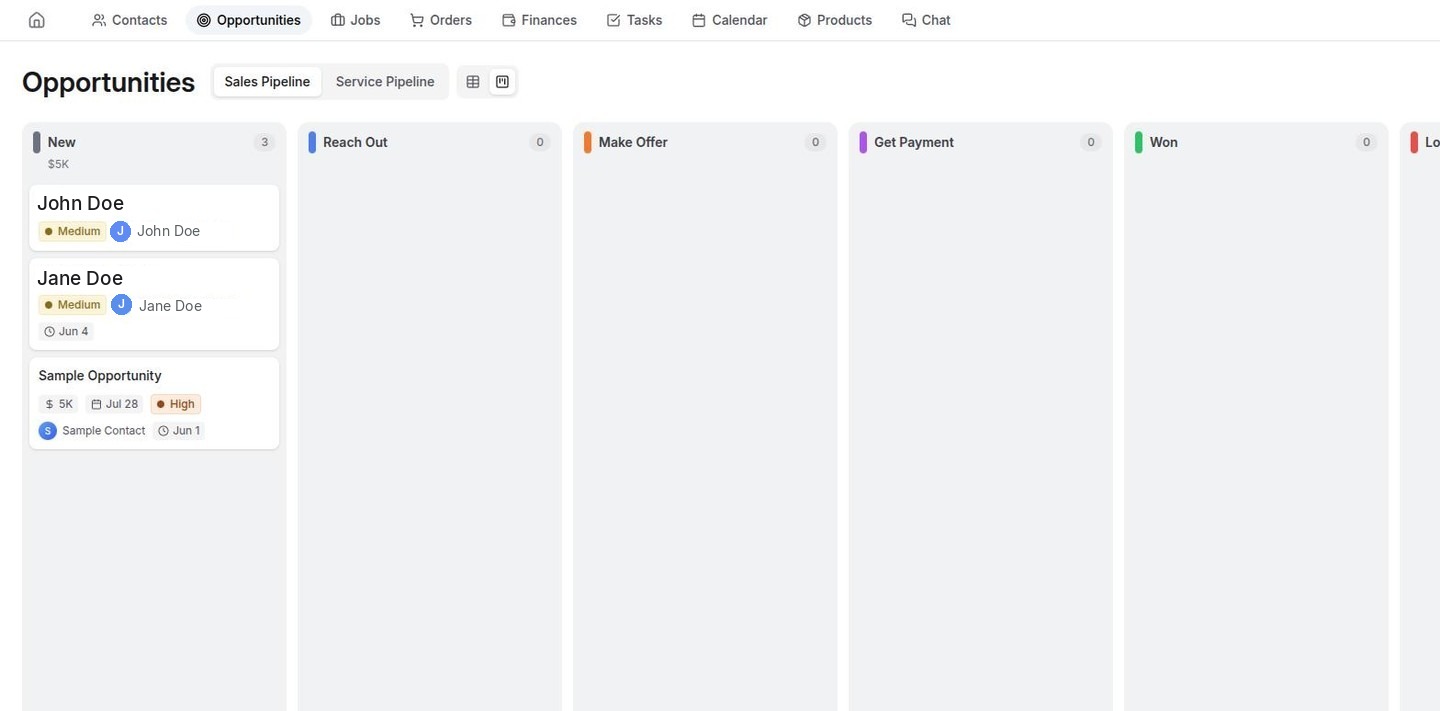Open the Jane Doe opportunity card title
The width and height of the screenshot is (1440, 711).
tap(80, 278)
